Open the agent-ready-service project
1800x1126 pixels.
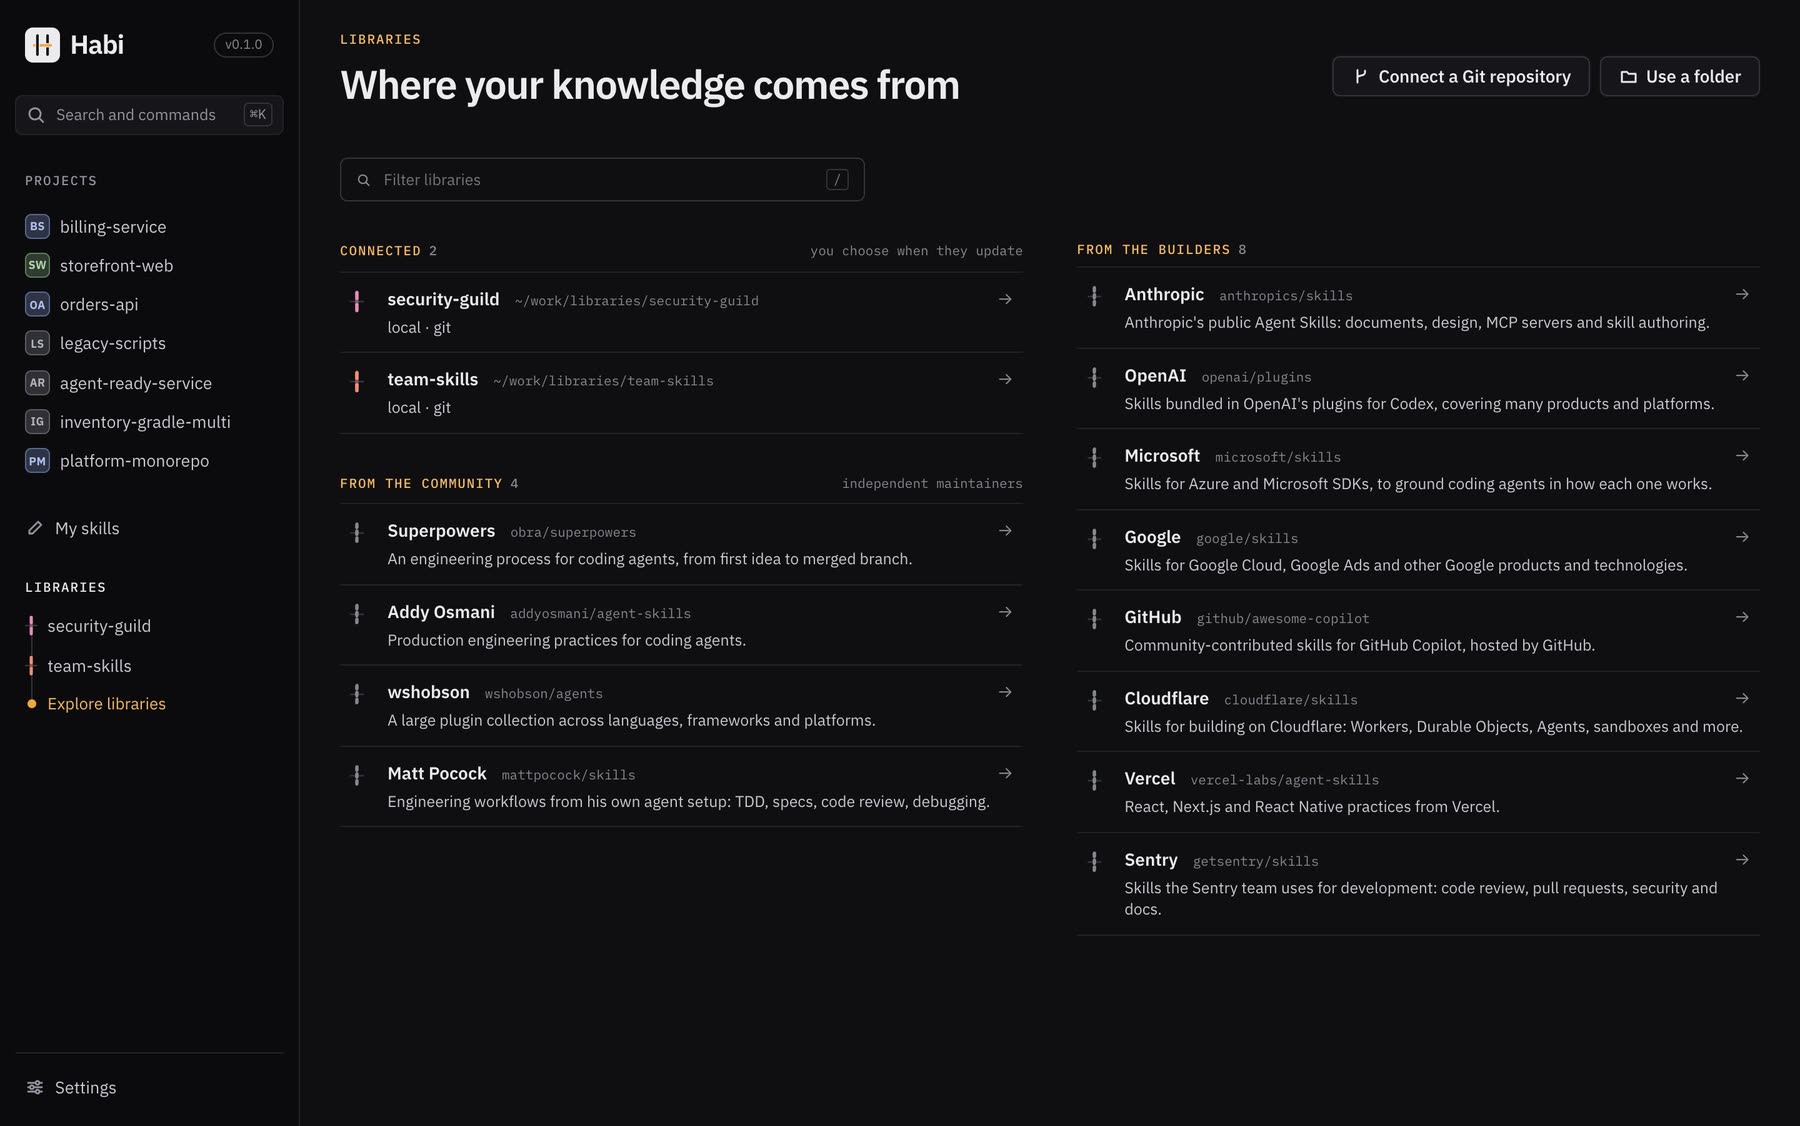(x=149, y=383)
